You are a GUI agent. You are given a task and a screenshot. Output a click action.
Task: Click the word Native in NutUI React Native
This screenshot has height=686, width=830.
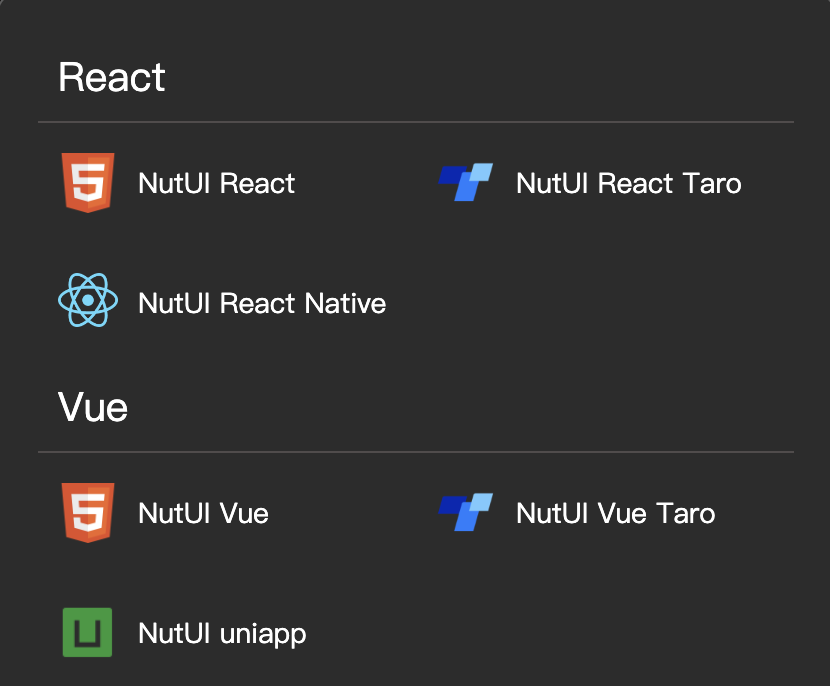click(x=345, y=303)
